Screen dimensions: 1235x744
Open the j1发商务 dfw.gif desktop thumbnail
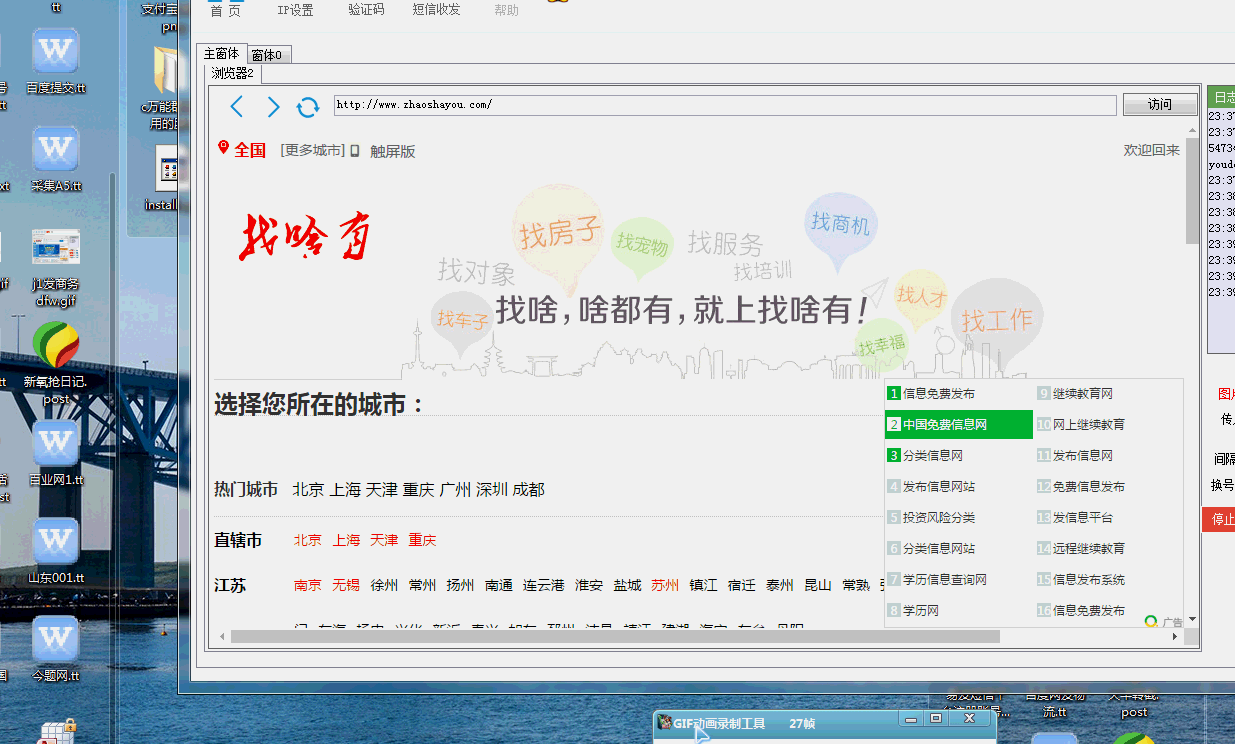[56, 267]
